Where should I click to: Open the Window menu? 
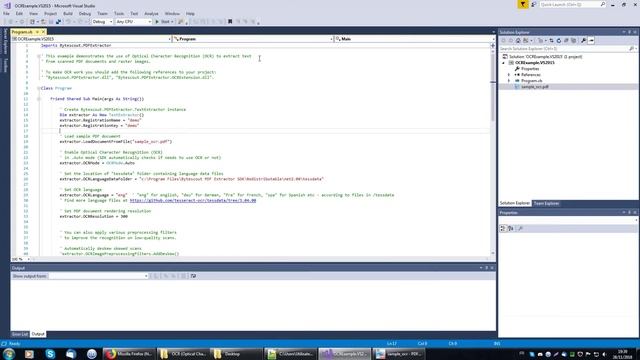[172, 13]
